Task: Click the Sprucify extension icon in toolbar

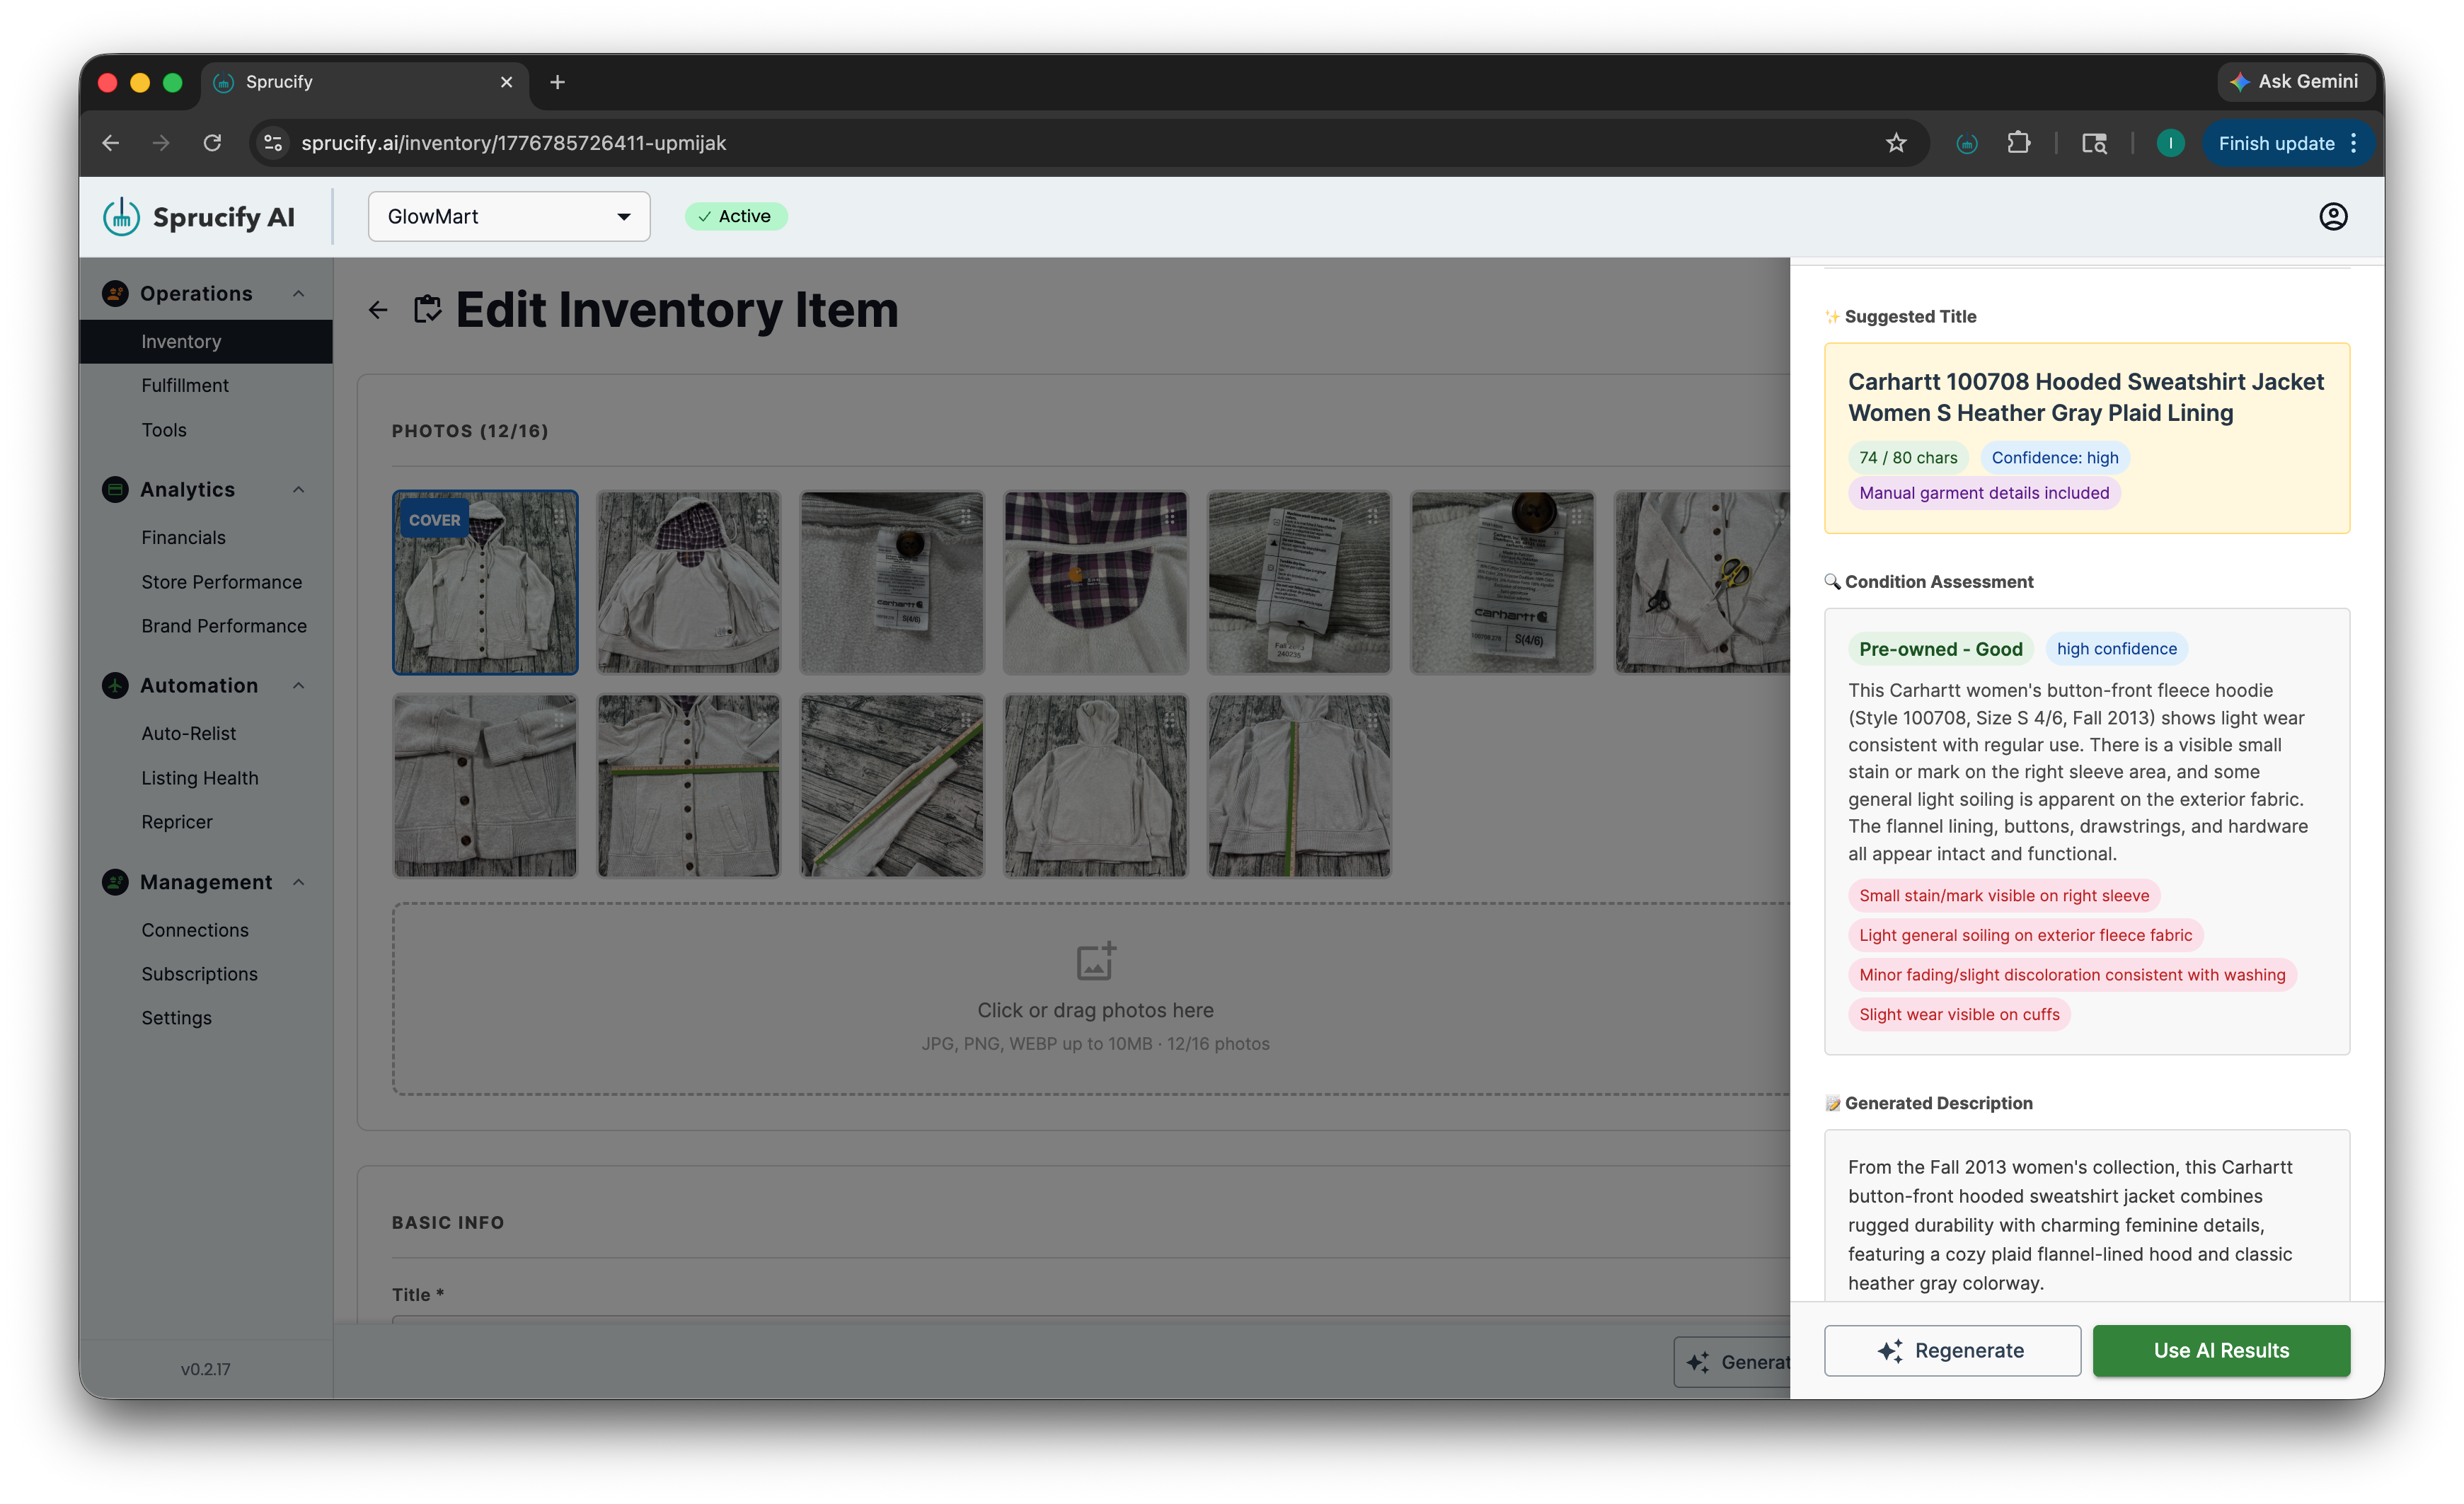Action: coord(1966,143)
